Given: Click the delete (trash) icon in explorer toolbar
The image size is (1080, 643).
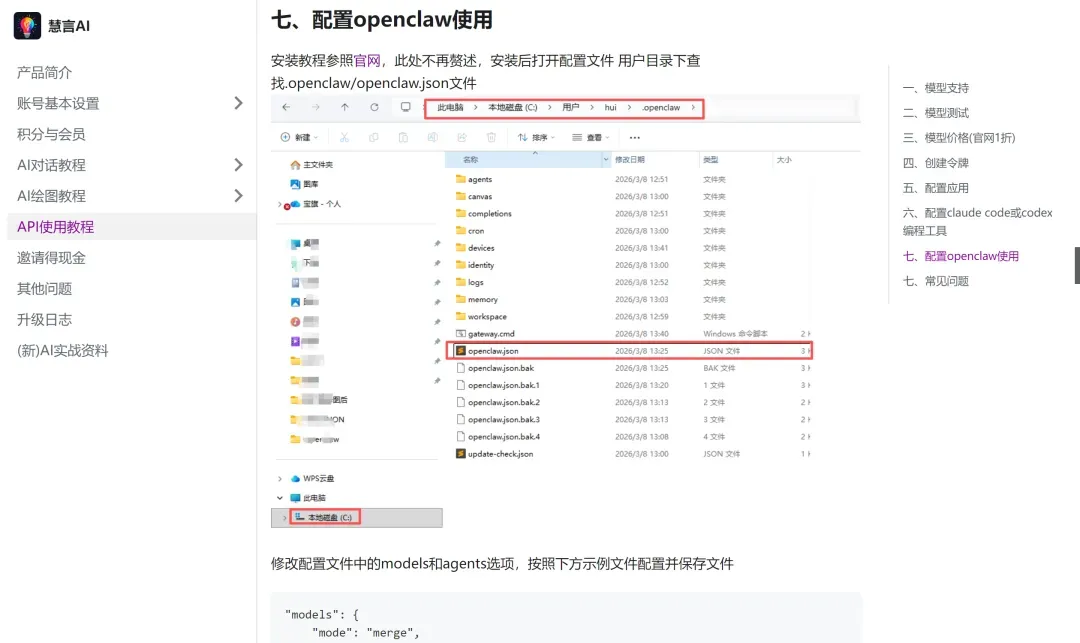Looking at the screenshot, I should pos(491,138).
